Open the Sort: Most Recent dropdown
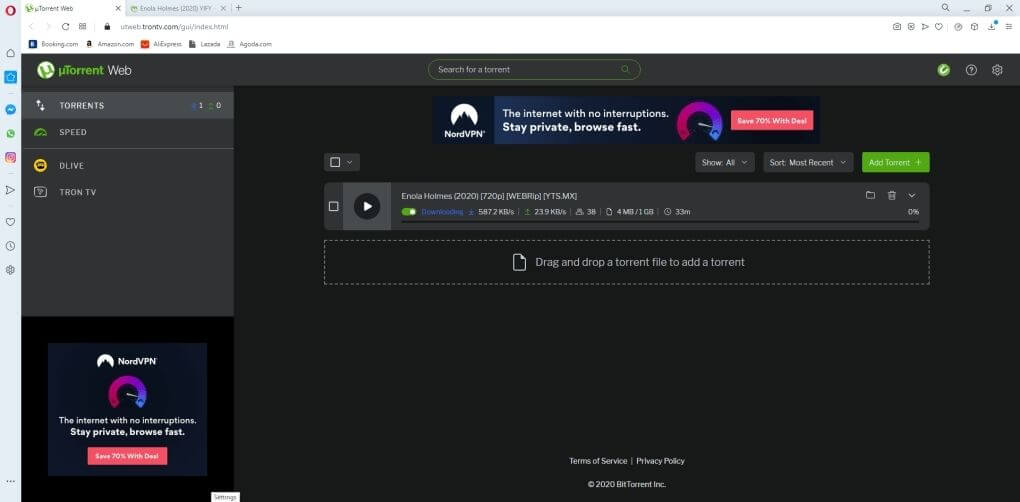Viewport: 1020px width, 502px height. [x=809, y=162]
